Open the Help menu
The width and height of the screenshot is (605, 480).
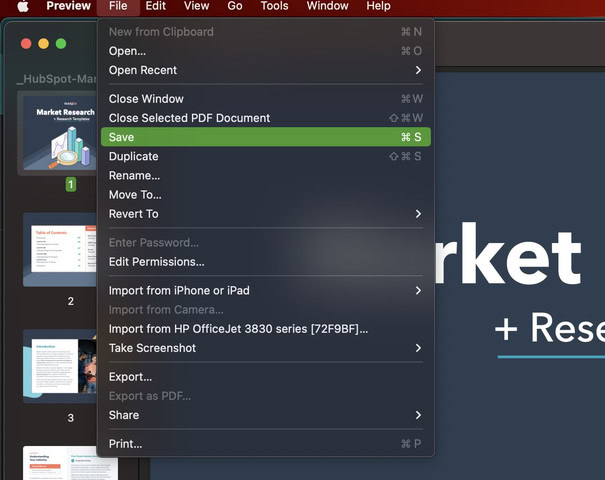(378, 6)
